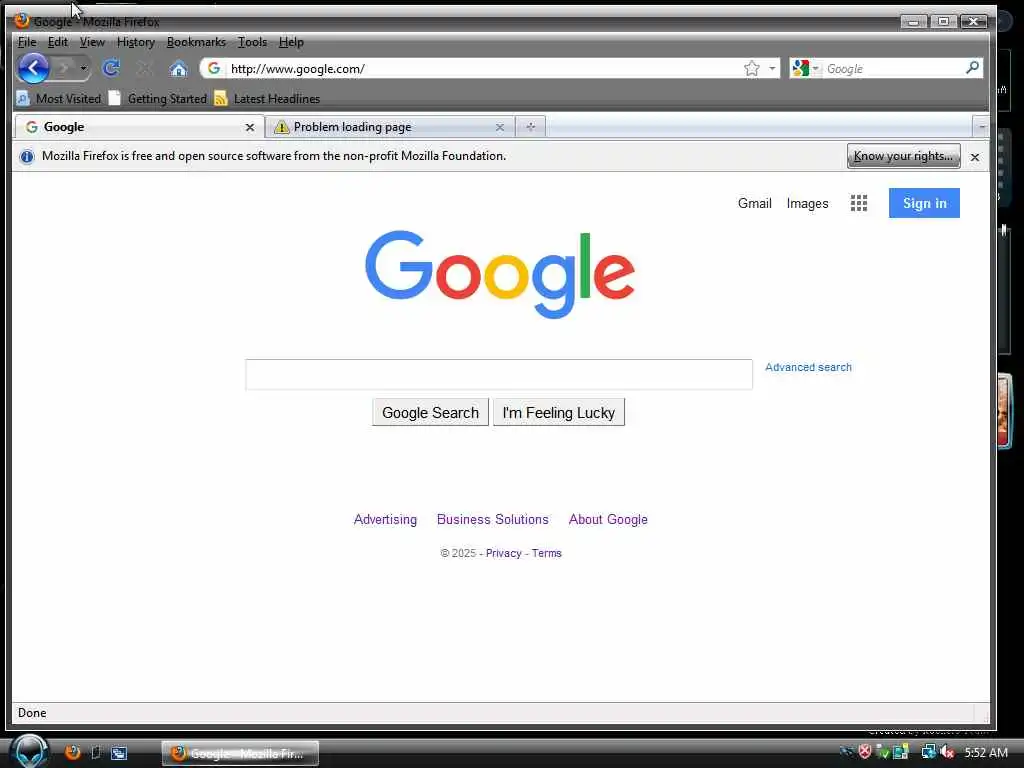Click the Know your rights button
1024x768 pixels.
click(903, 156)
